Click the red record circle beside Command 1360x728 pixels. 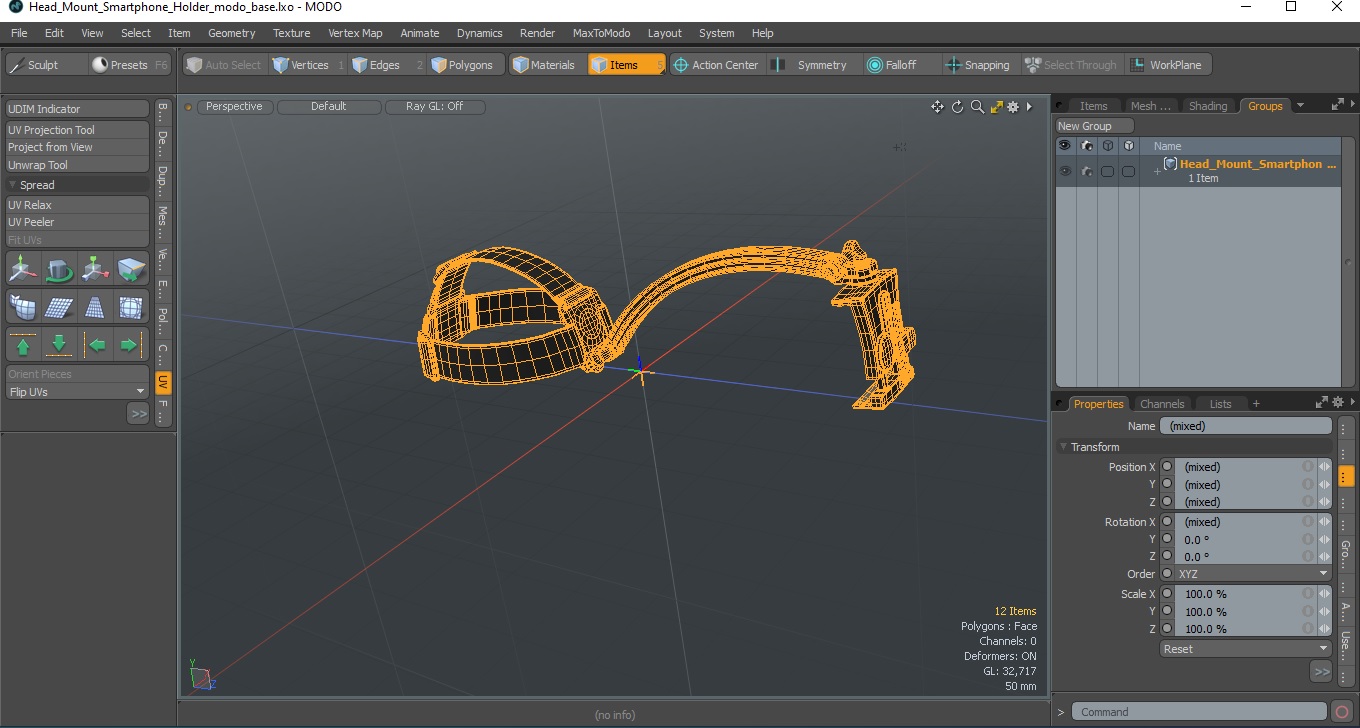click(x=1343, y=712)
